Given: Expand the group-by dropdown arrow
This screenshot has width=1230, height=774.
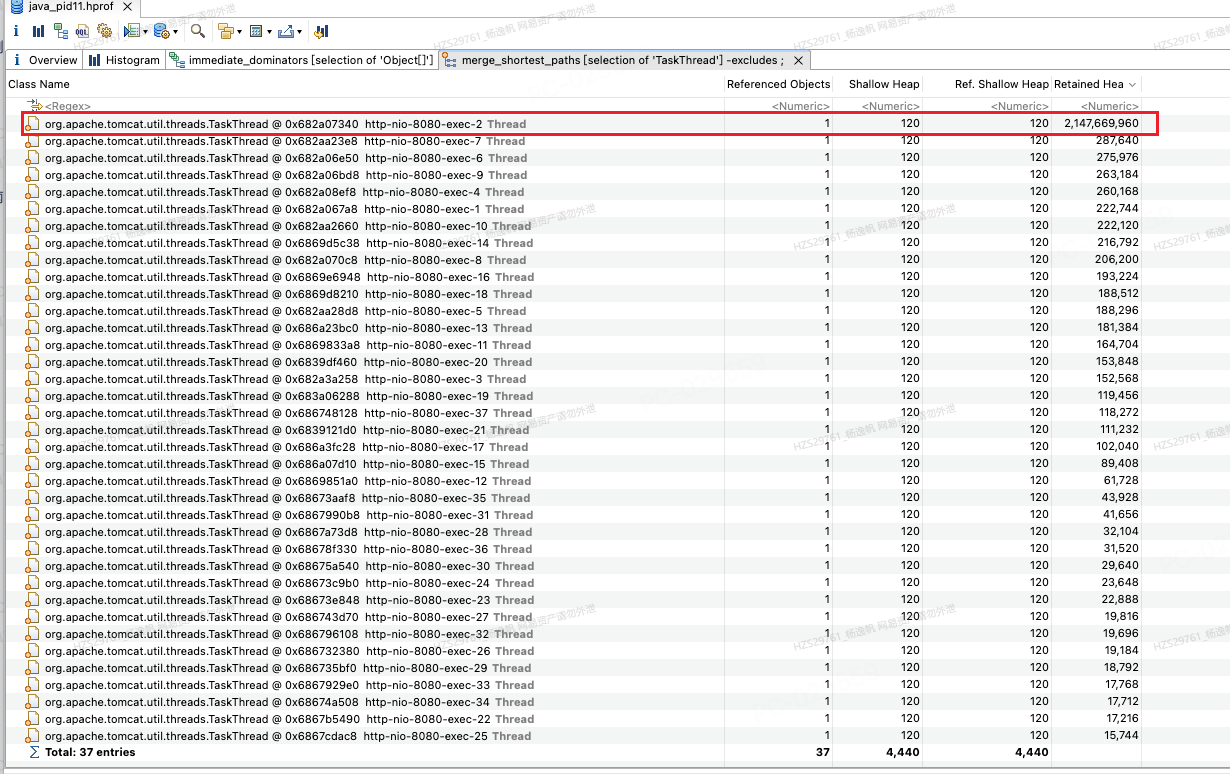Looking at the screenshot, I should [239, 32].
